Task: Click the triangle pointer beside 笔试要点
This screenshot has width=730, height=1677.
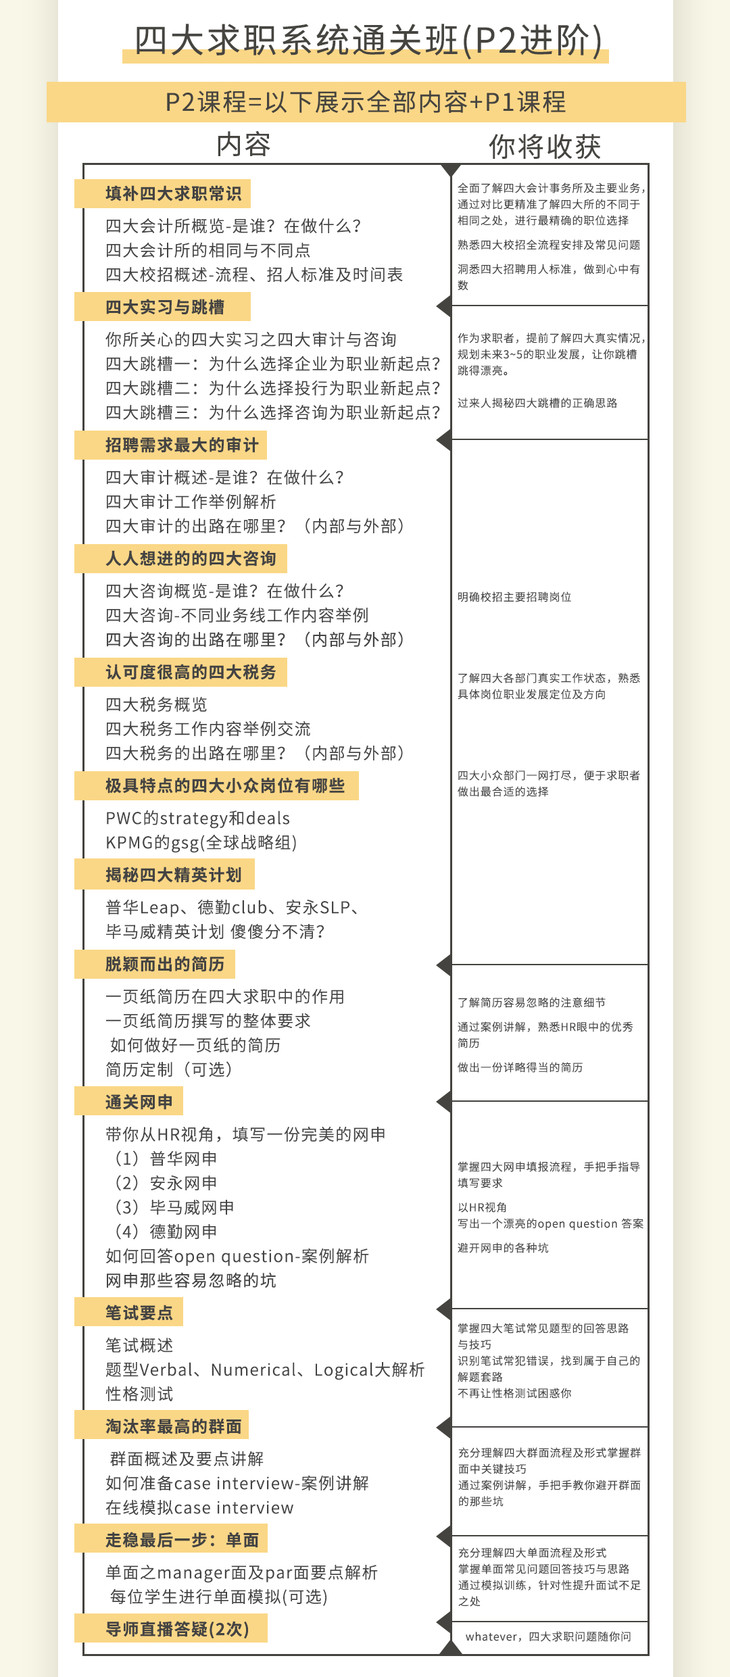Action: click(444, 1309)
